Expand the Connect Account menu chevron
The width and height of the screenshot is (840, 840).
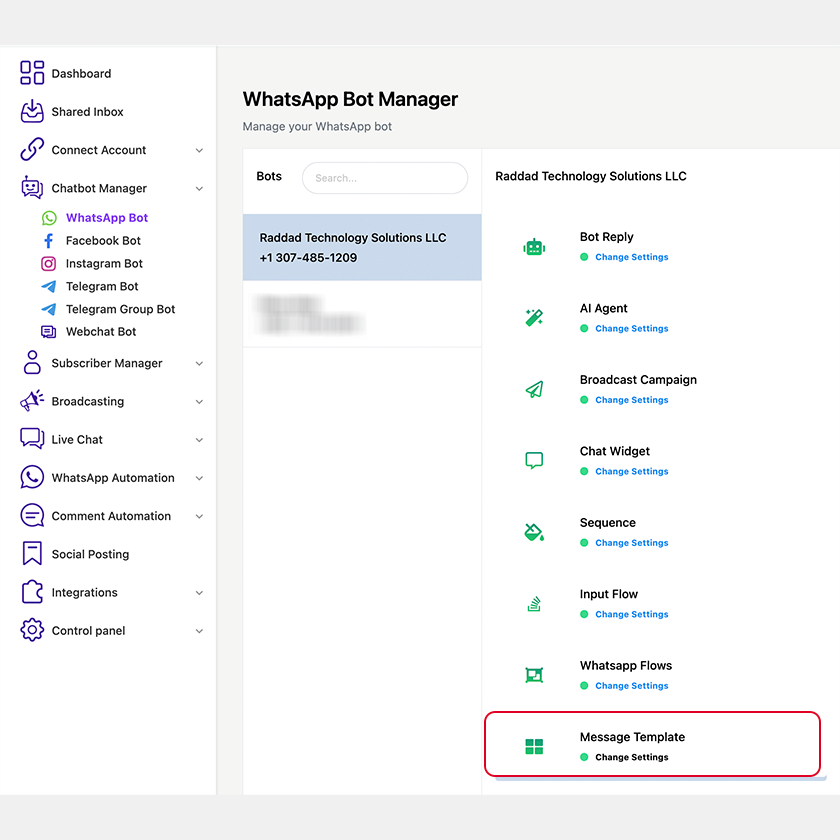[199, 151]
